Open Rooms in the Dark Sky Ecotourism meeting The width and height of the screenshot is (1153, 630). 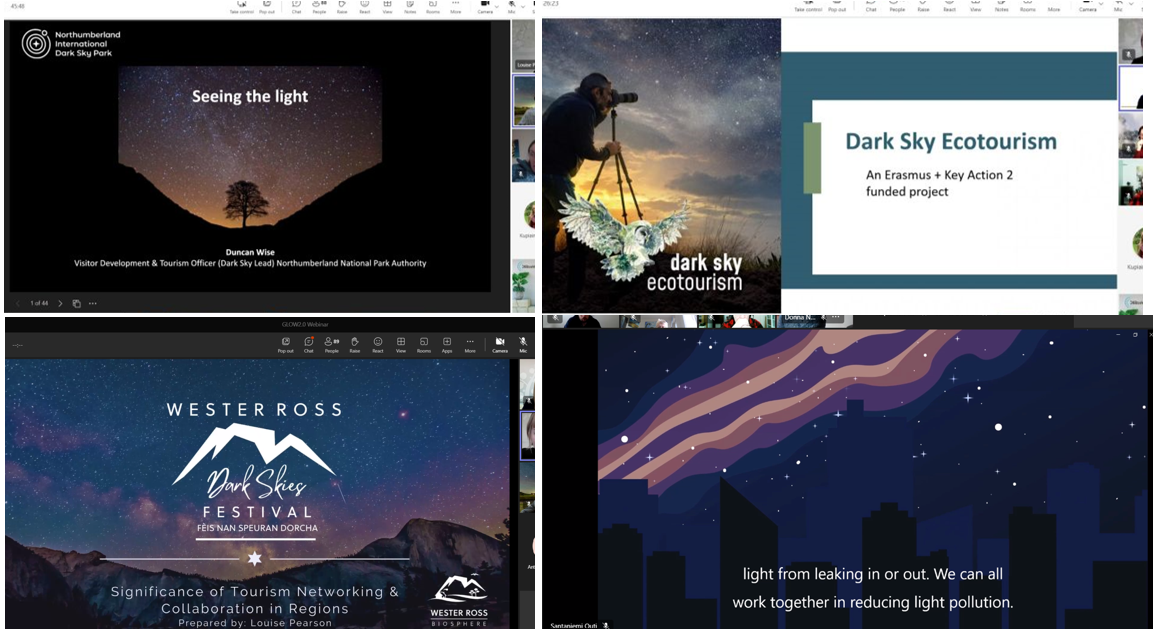tap(1027, 7)
